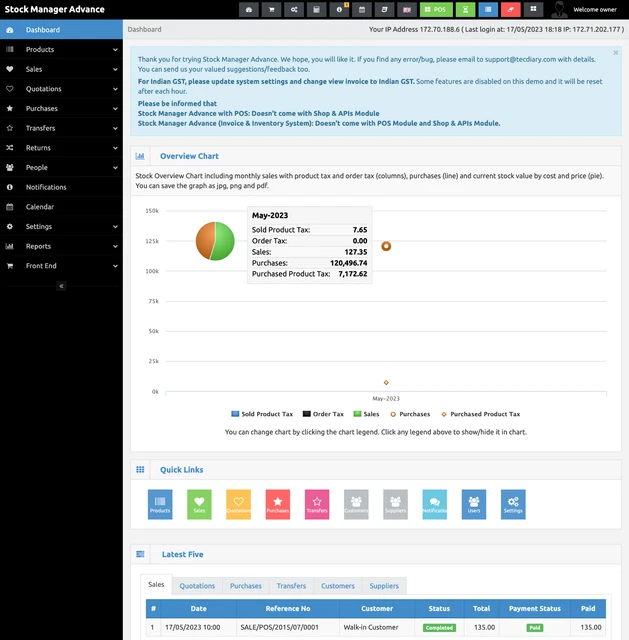Expand the Returns sidebar menu
Image resolution: width=629 pixels, height=640 pixels.
61,147
